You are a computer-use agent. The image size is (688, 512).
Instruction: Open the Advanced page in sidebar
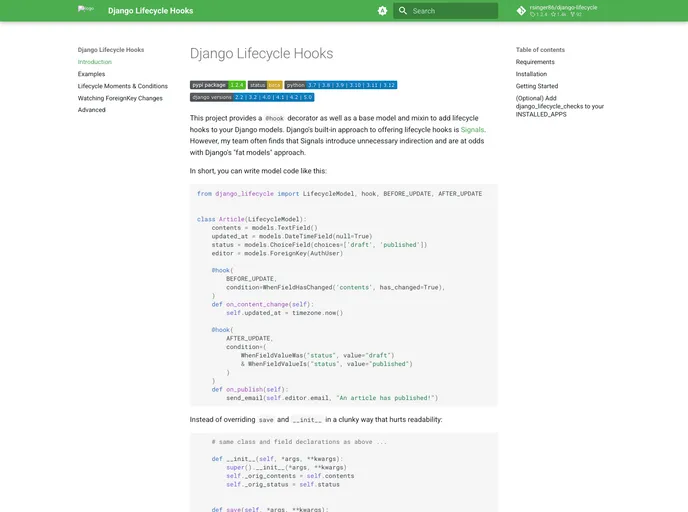pyautogui.click(x=92, y=110)
